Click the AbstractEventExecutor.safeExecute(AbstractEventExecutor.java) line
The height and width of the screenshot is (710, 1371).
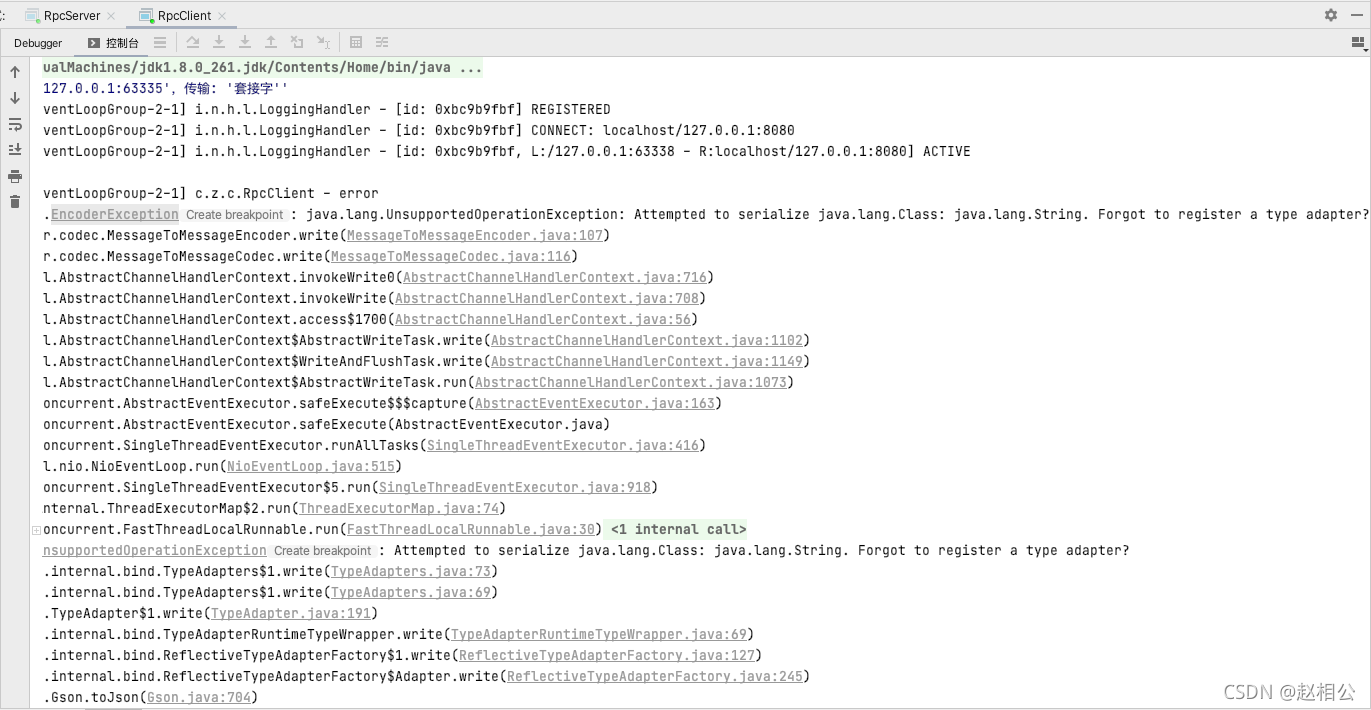click(327, 424)
